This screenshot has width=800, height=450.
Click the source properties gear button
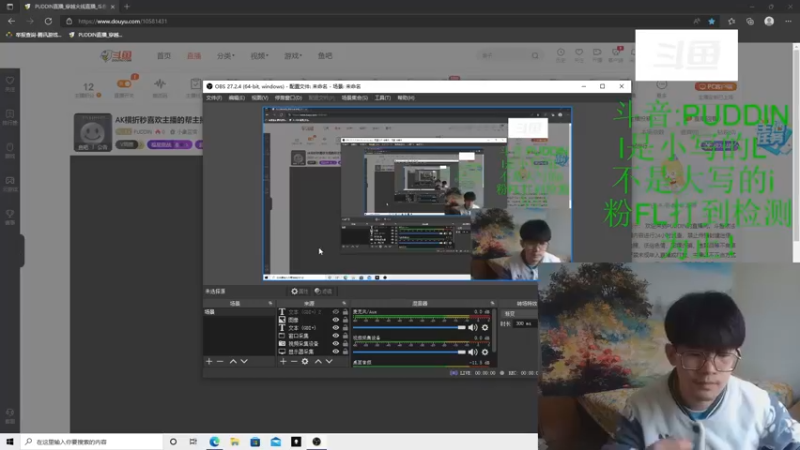(x=299, y=291)
